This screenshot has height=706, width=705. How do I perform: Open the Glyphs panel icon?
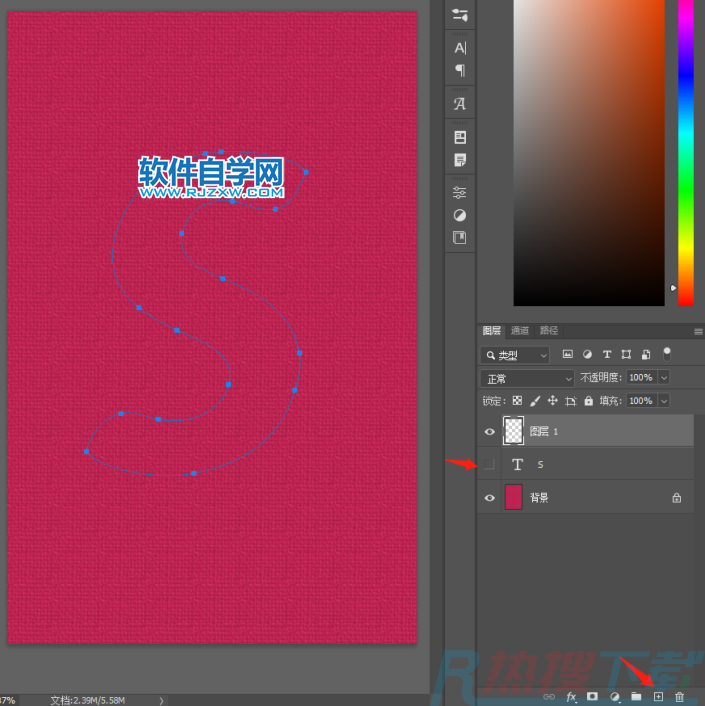[460, 104]
